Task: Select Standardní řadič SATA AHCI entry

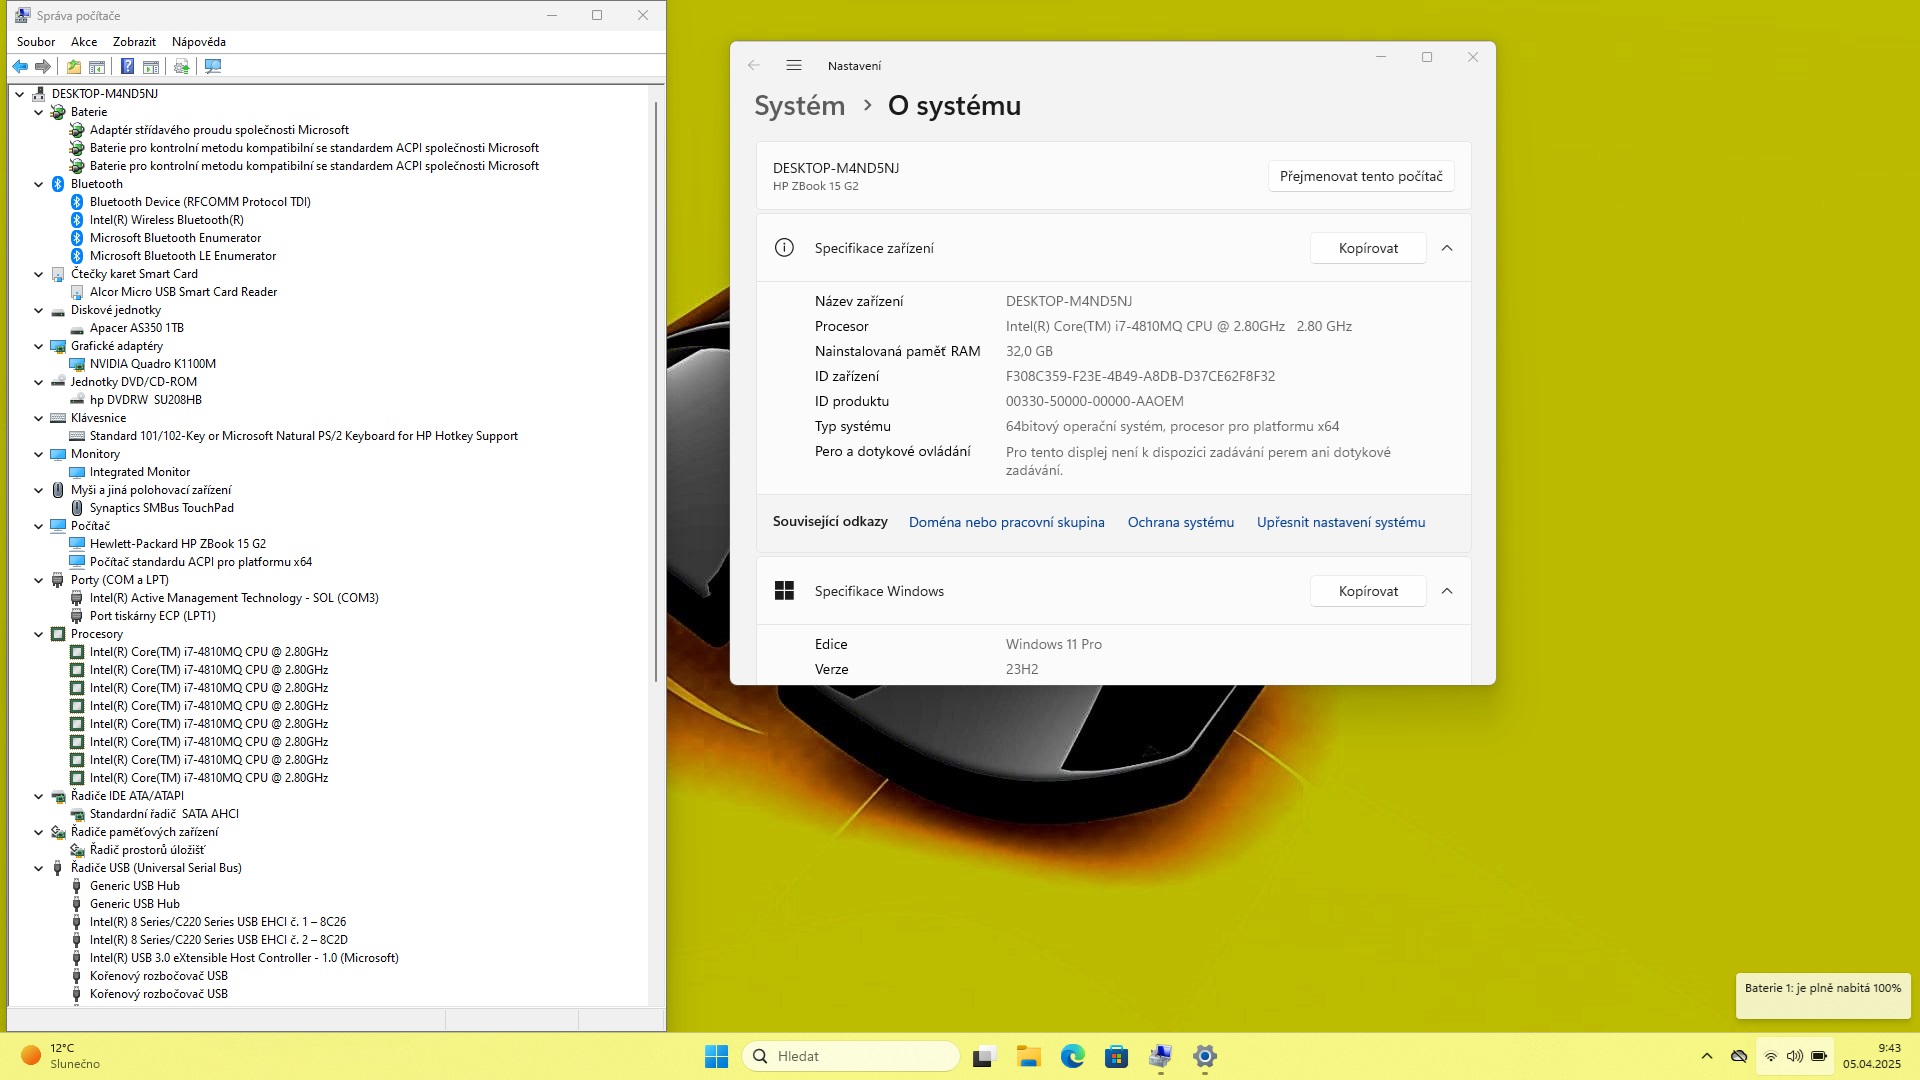Action: click(x=164, y=814)
